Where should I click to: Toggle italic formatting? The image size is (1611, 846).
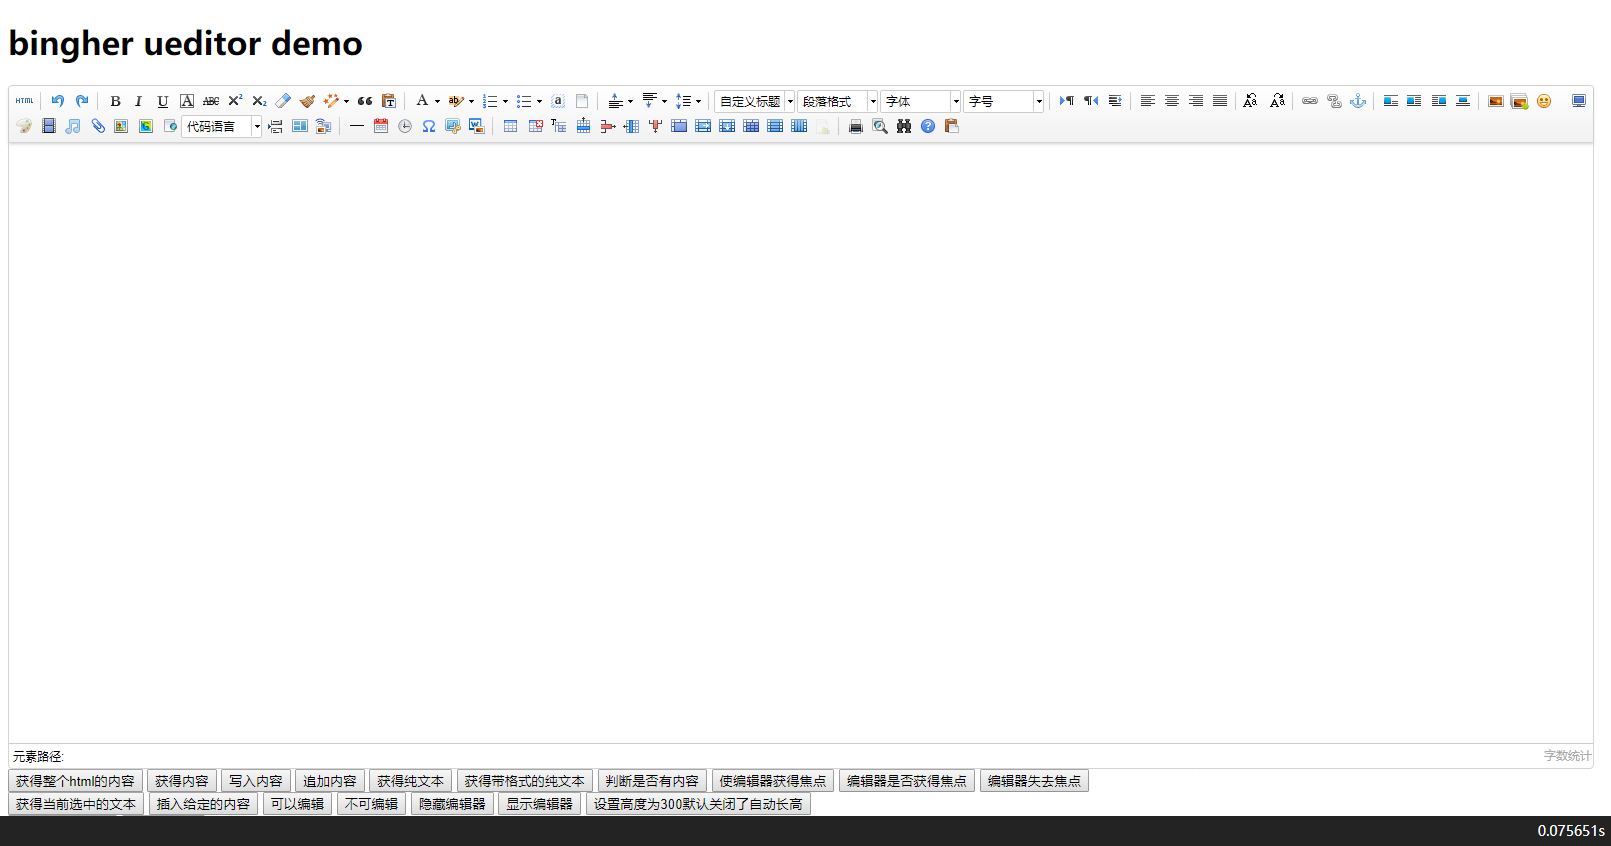pos(138,101)
